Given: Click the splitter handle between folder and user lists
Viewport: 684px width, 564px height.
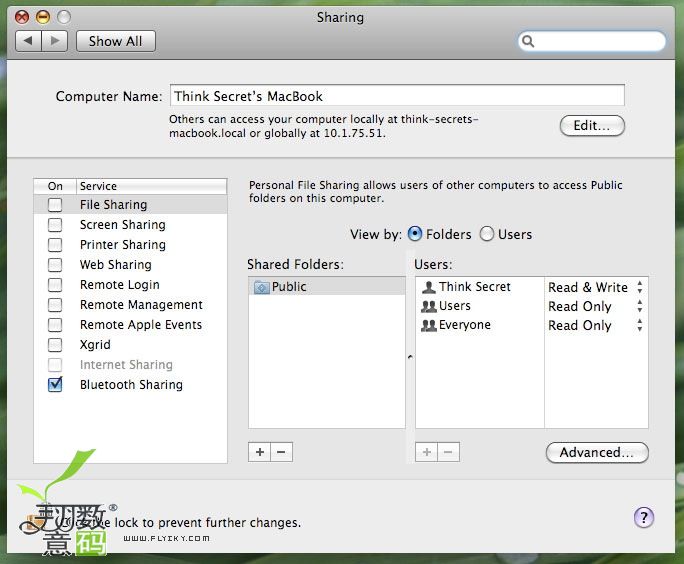Looking at the screenshot, I should [x=410, y=356].
